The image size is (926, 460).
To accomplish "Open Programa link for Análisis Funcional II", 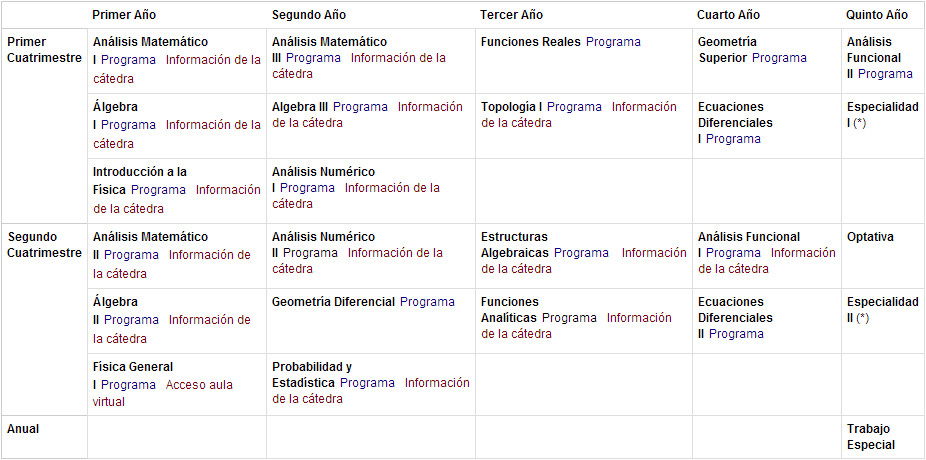I will (x=885, y=74).
